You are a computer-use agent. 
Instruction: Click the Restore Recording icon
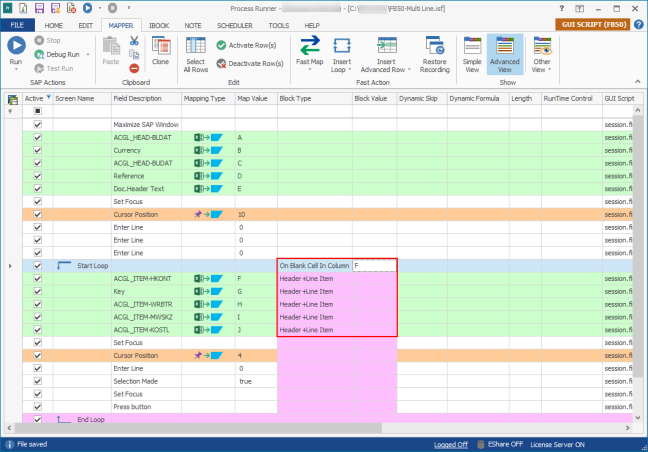point(435,45)
